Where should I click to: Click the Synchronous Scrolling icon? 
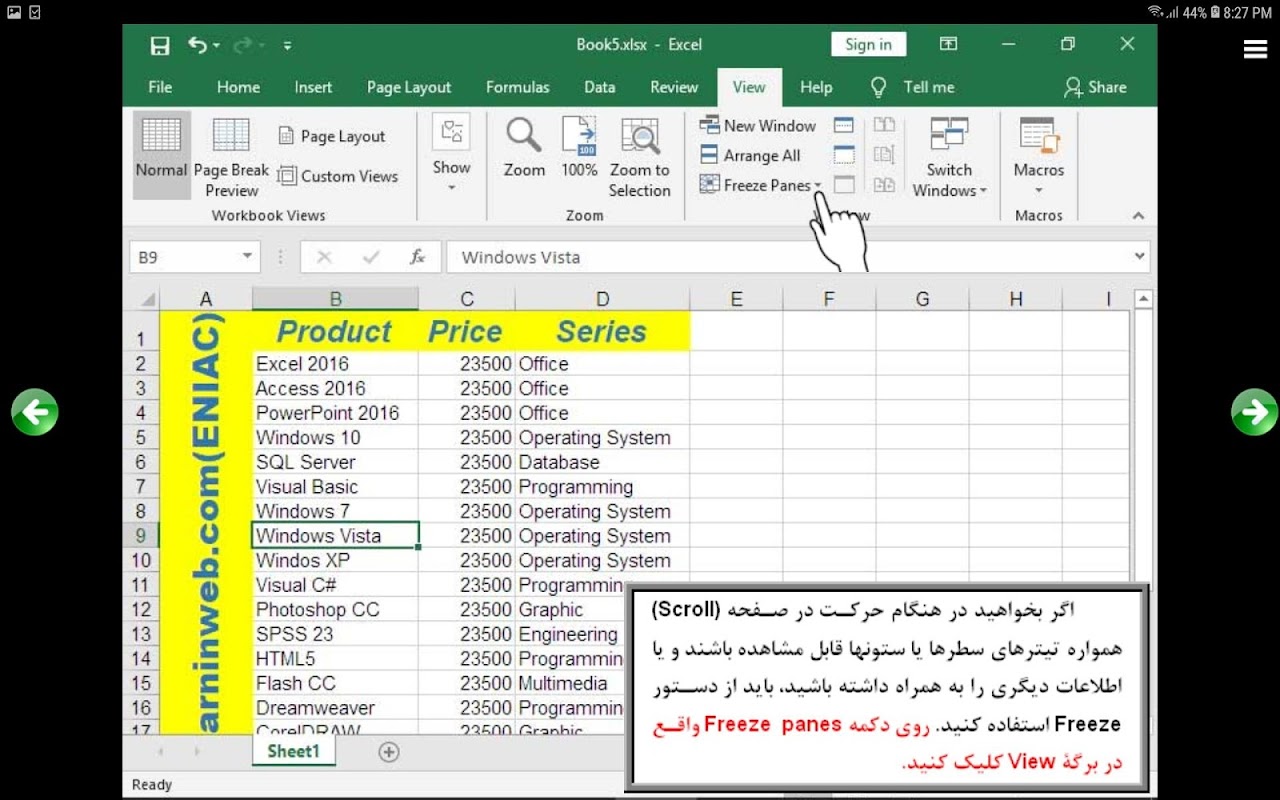[x=884, y=155]
